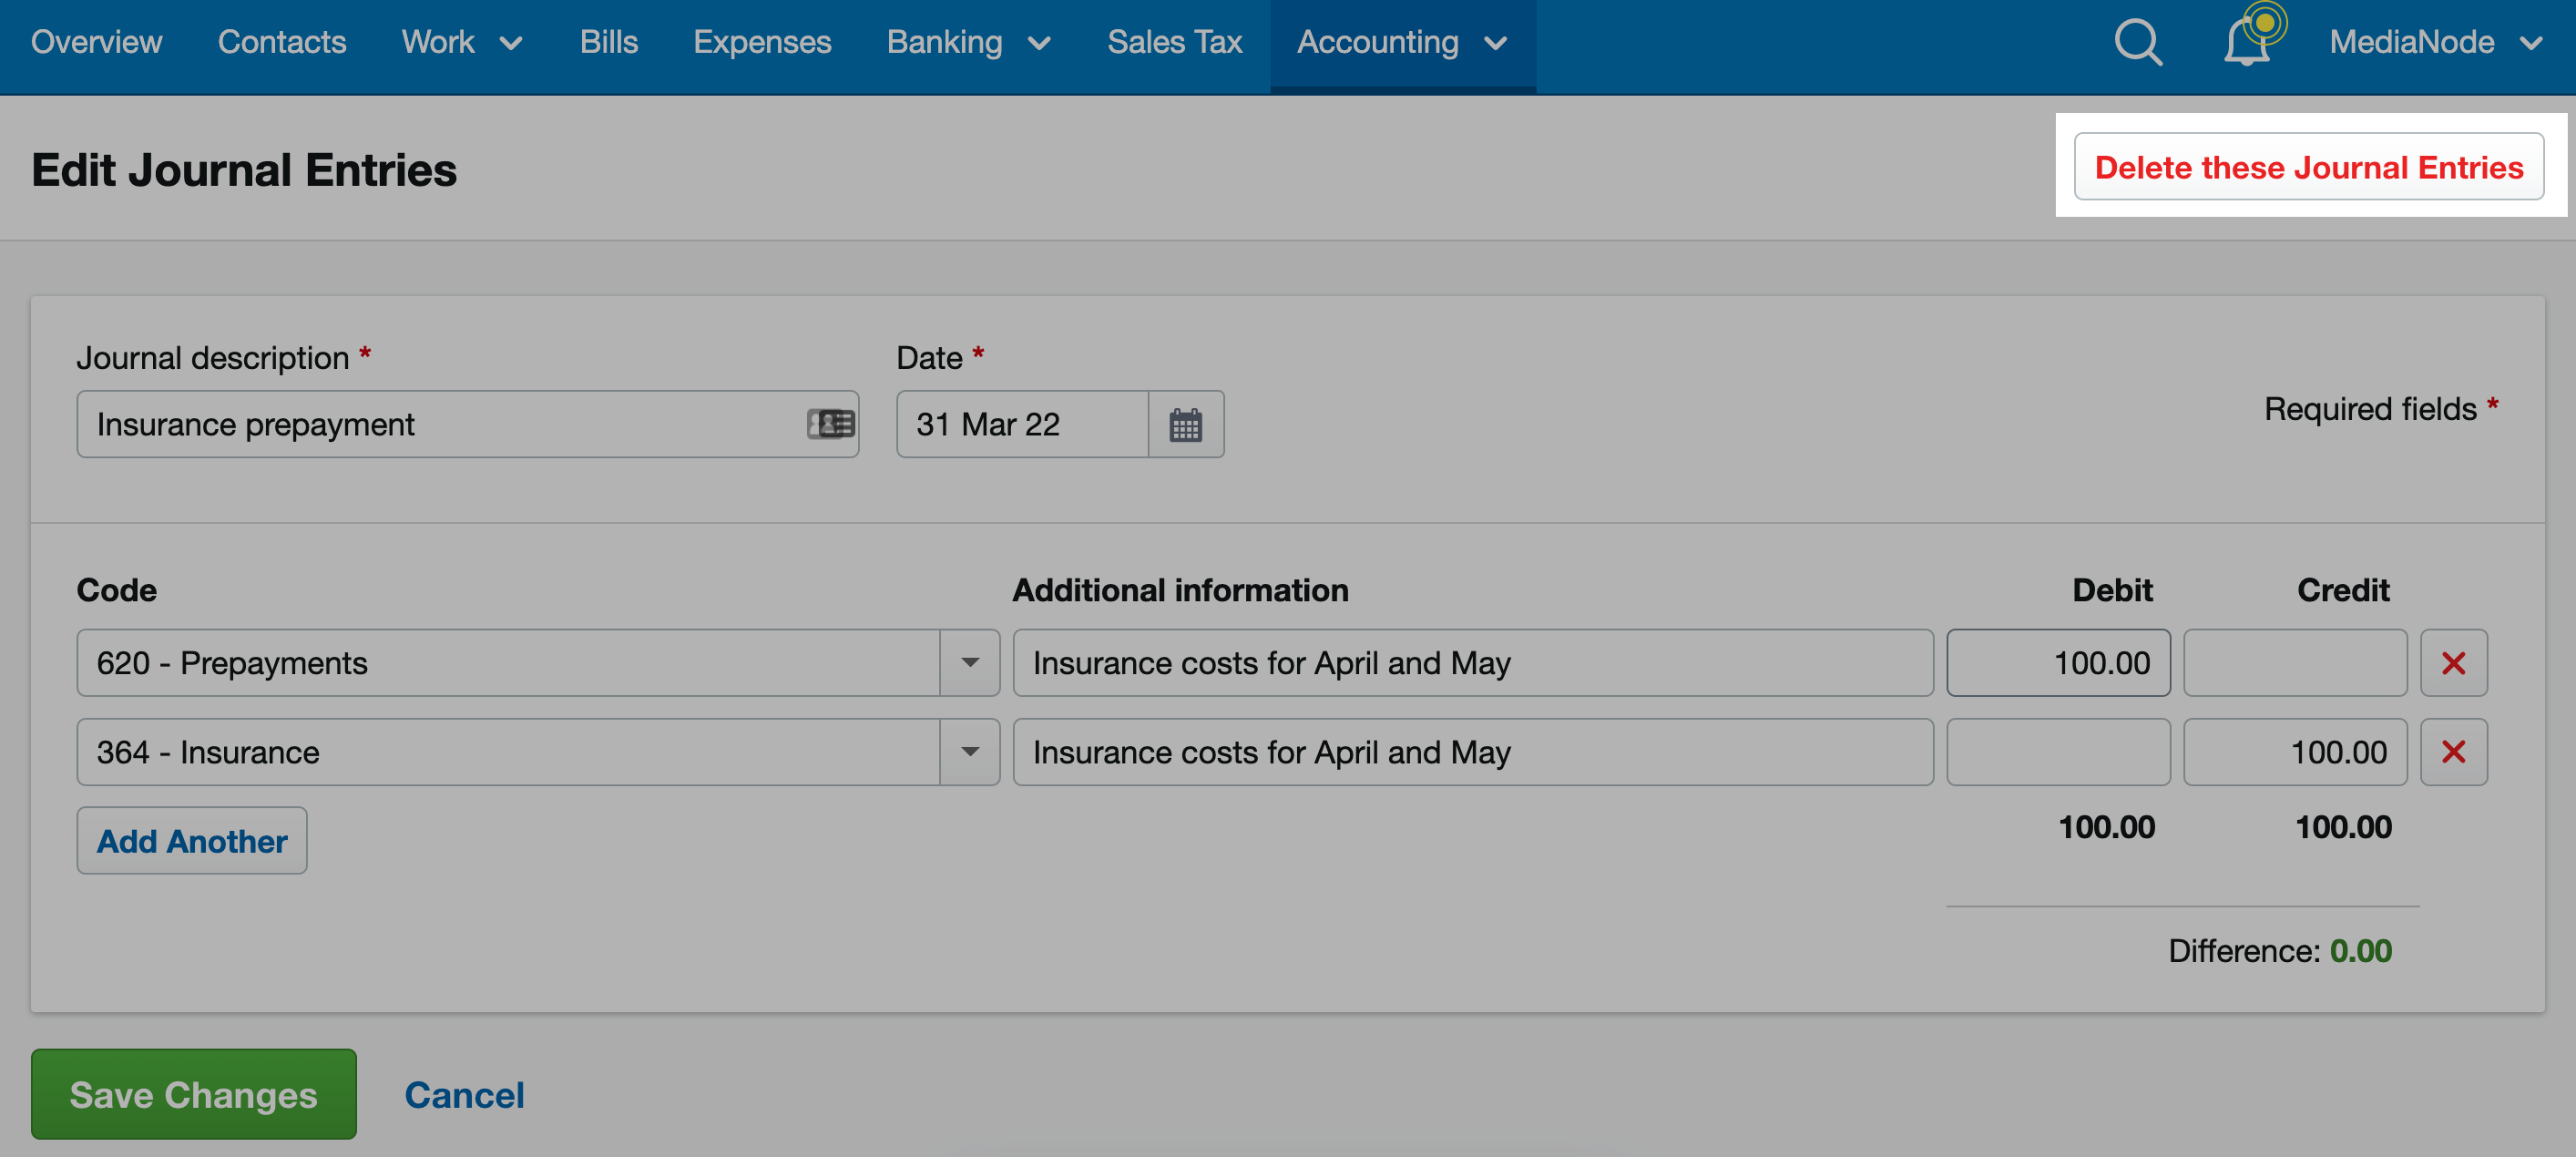Click the empty Insurance debit field
Image resolution: width=2576 pixels, height=1157 pixels.
[2058, 752]
